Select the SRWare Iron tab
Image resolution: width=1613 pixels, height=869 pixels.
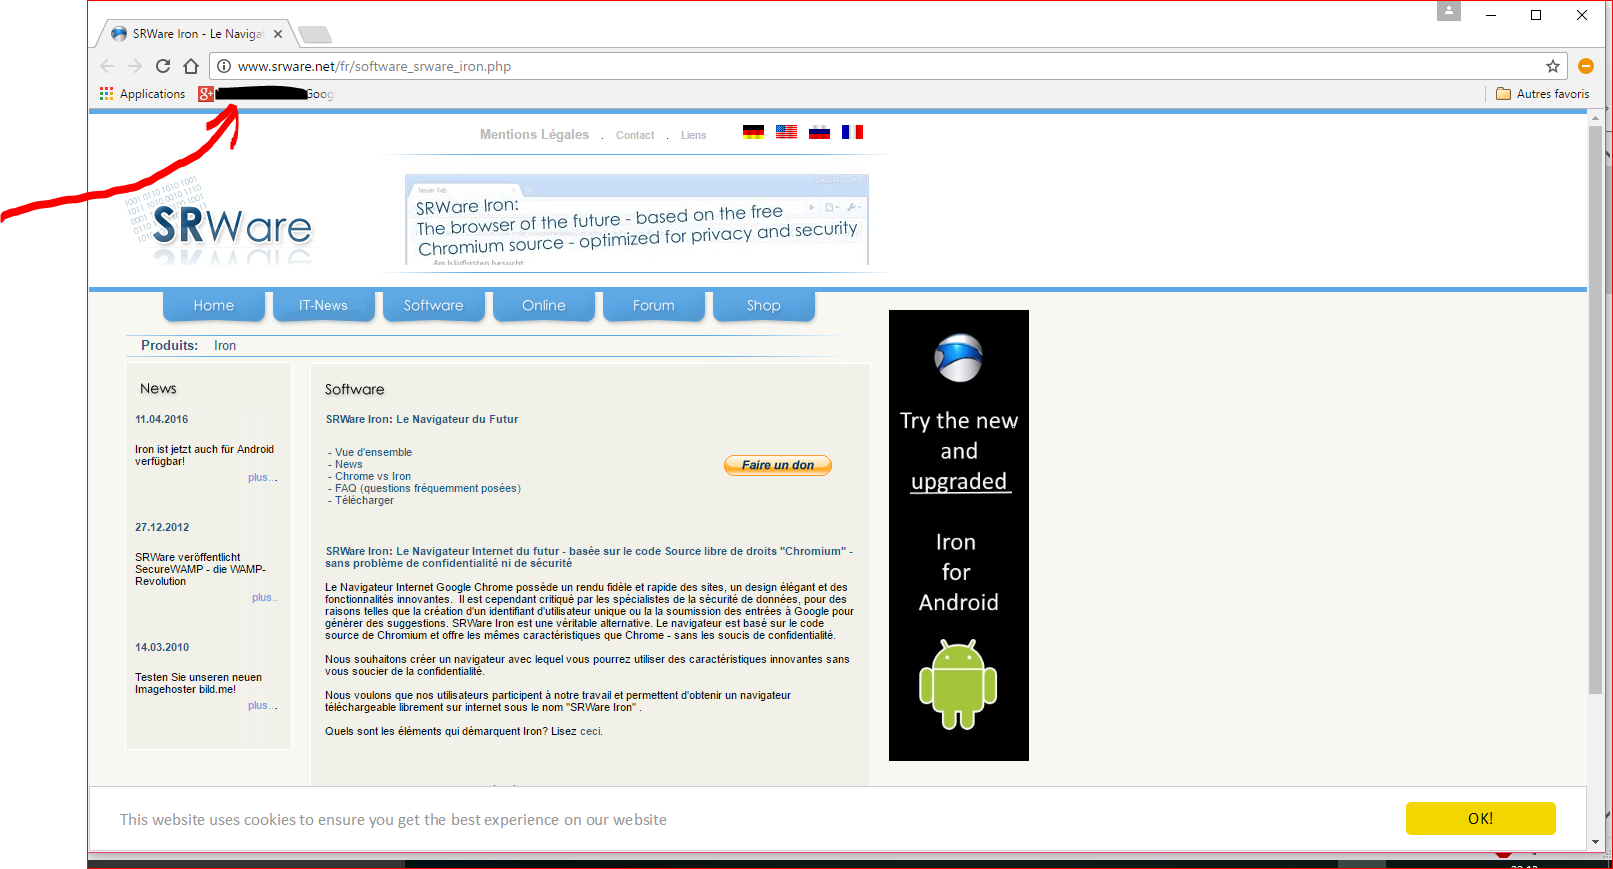[x=196, y=34]
